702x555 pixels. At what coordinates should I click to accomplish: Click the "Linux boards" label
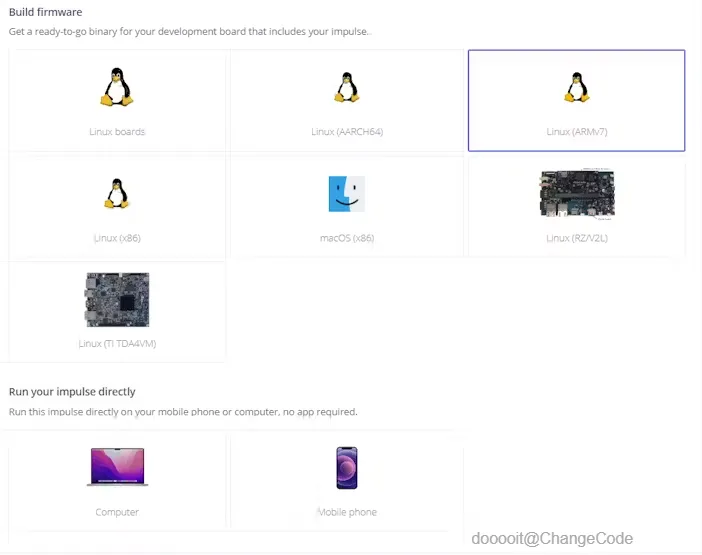117,132
